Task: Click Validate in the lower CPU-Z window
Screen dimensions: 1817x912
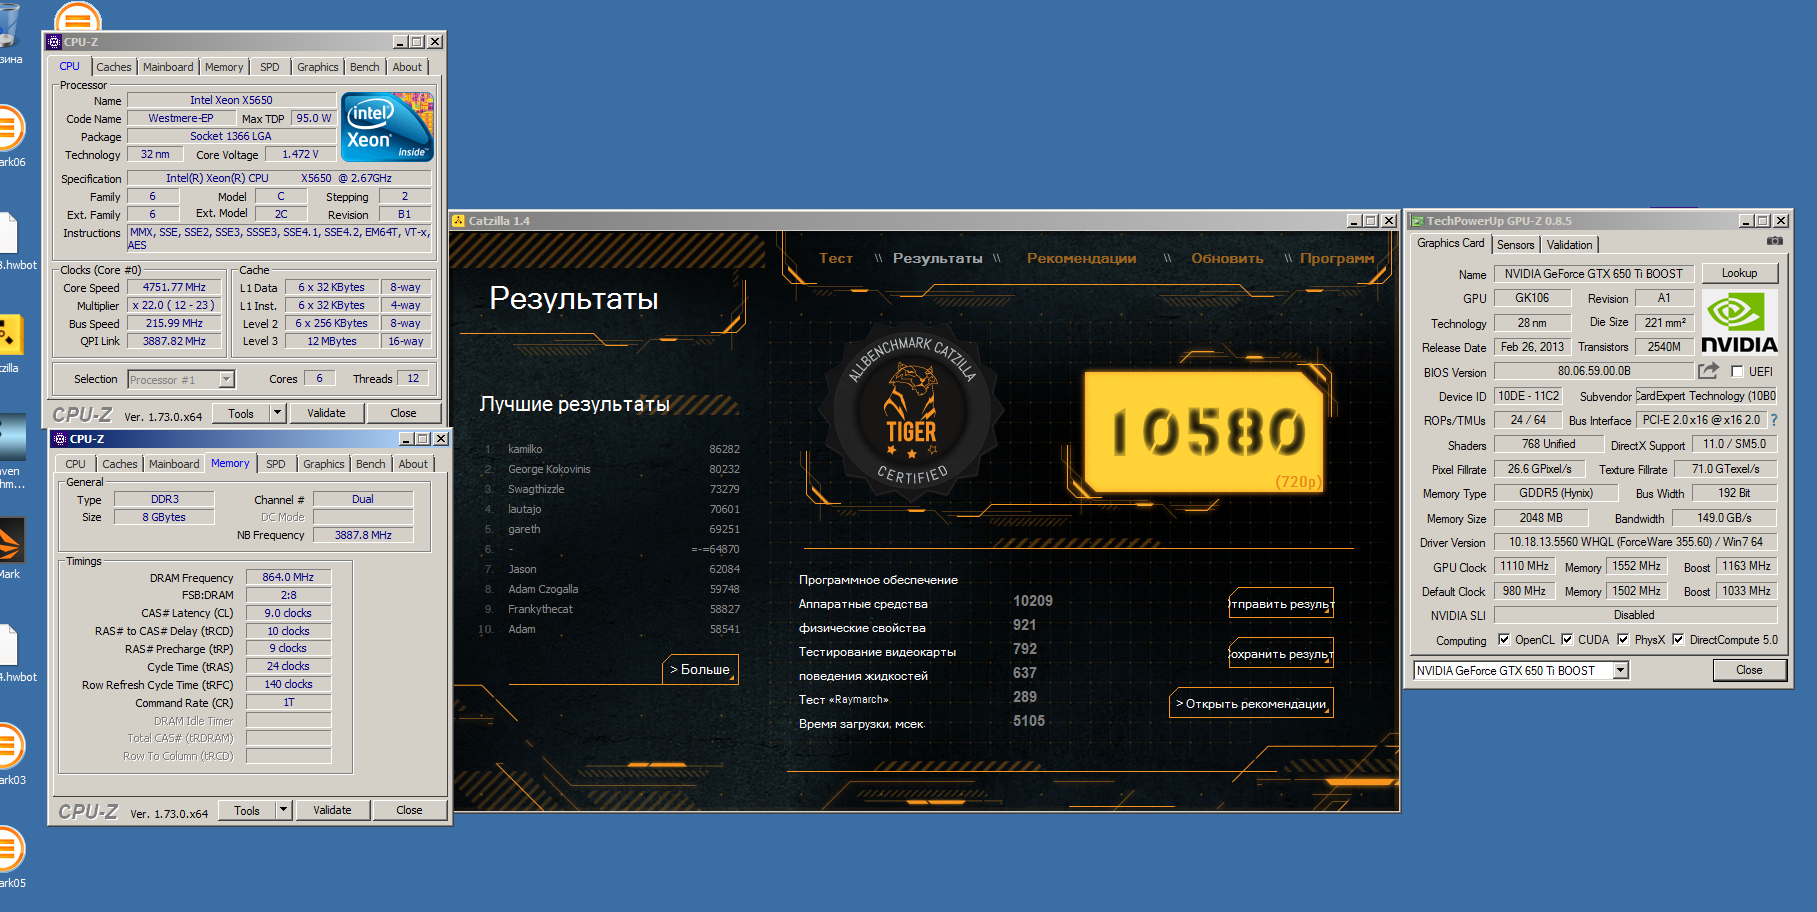Action: click(332, 810)
